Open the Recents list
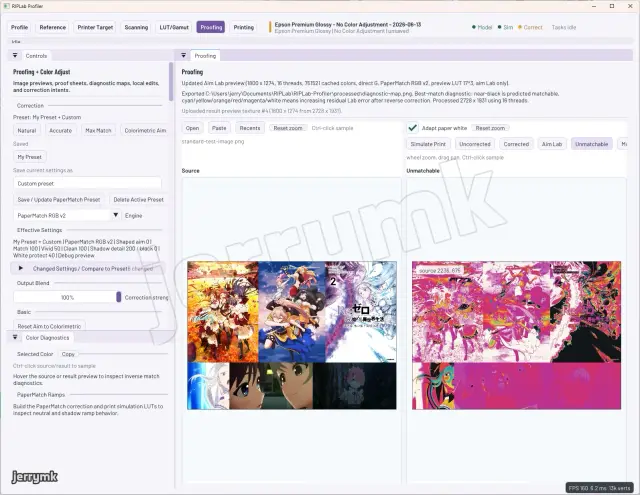Viewport: 640px width, 495px height. click(x=250, y=128)
